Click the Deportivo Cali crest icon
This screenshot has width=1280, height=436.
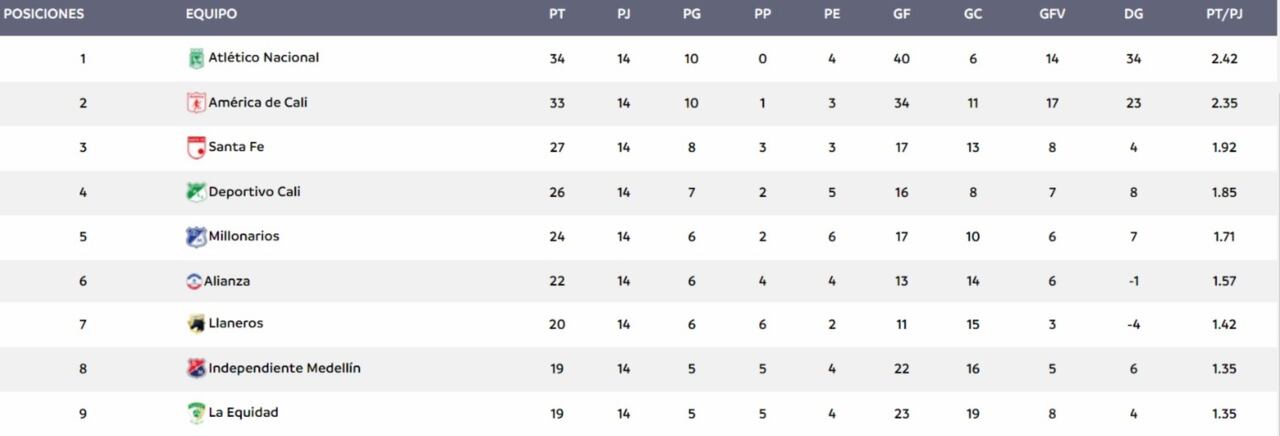(x=196, y=192)
